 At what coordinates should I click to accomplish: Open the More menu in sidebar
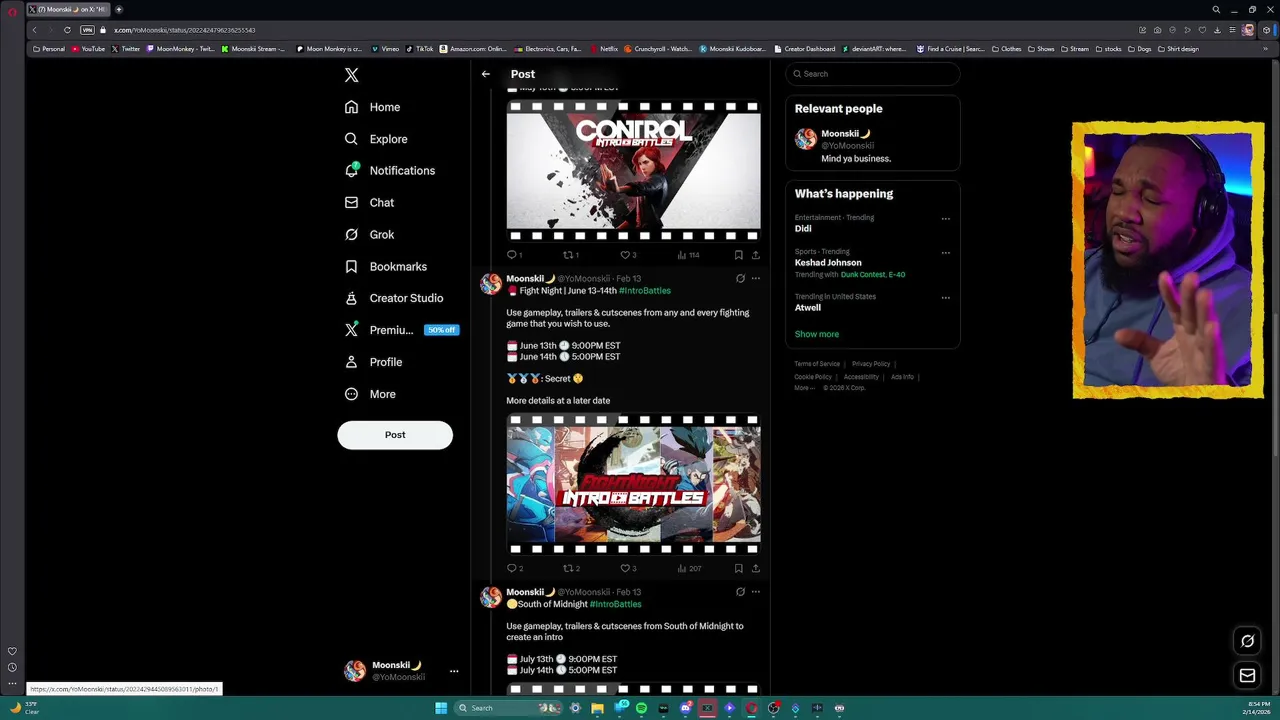369,394
